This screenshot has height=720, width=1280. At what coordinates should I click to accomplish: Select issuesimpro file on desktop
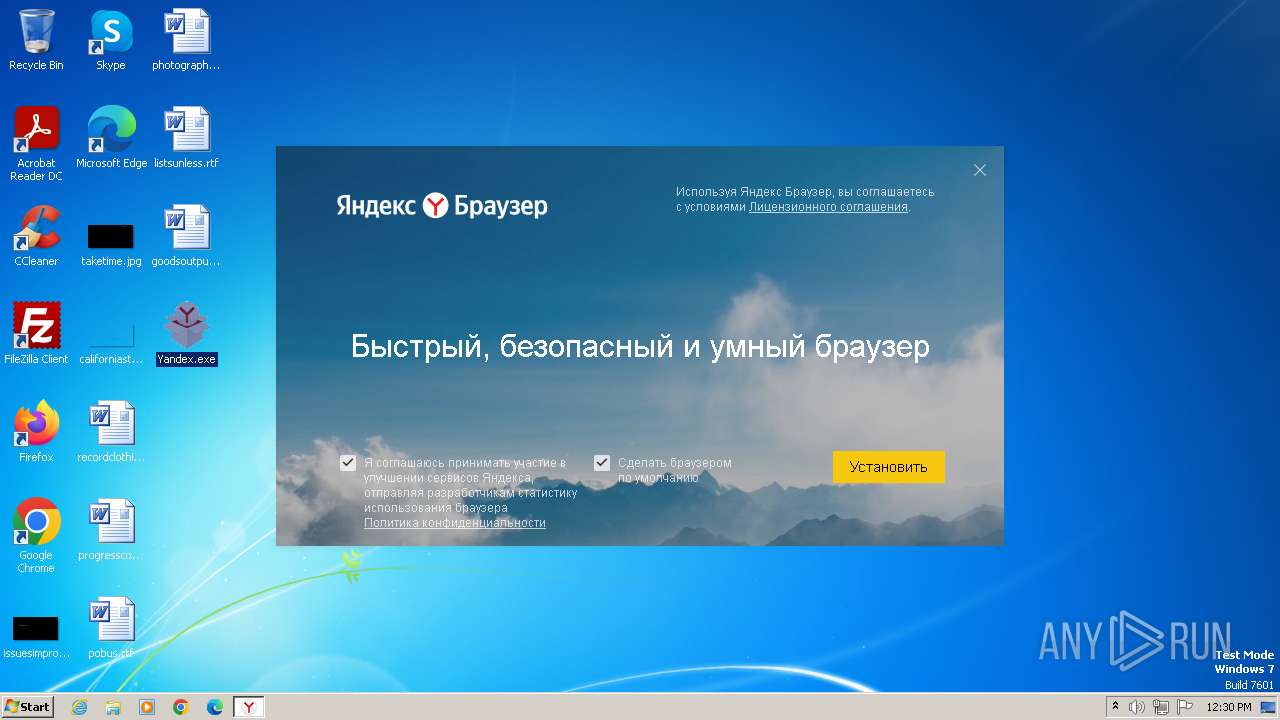tap(36, 636)
